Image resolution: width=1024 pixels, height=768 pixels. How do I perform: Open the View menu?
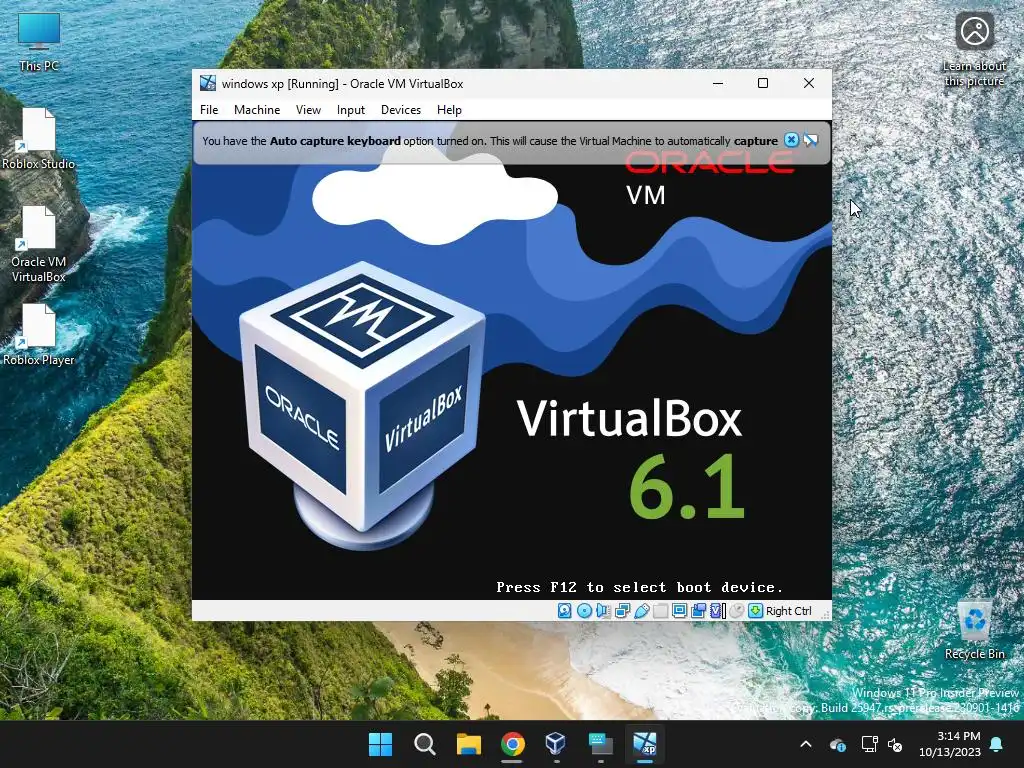[308, 110]
